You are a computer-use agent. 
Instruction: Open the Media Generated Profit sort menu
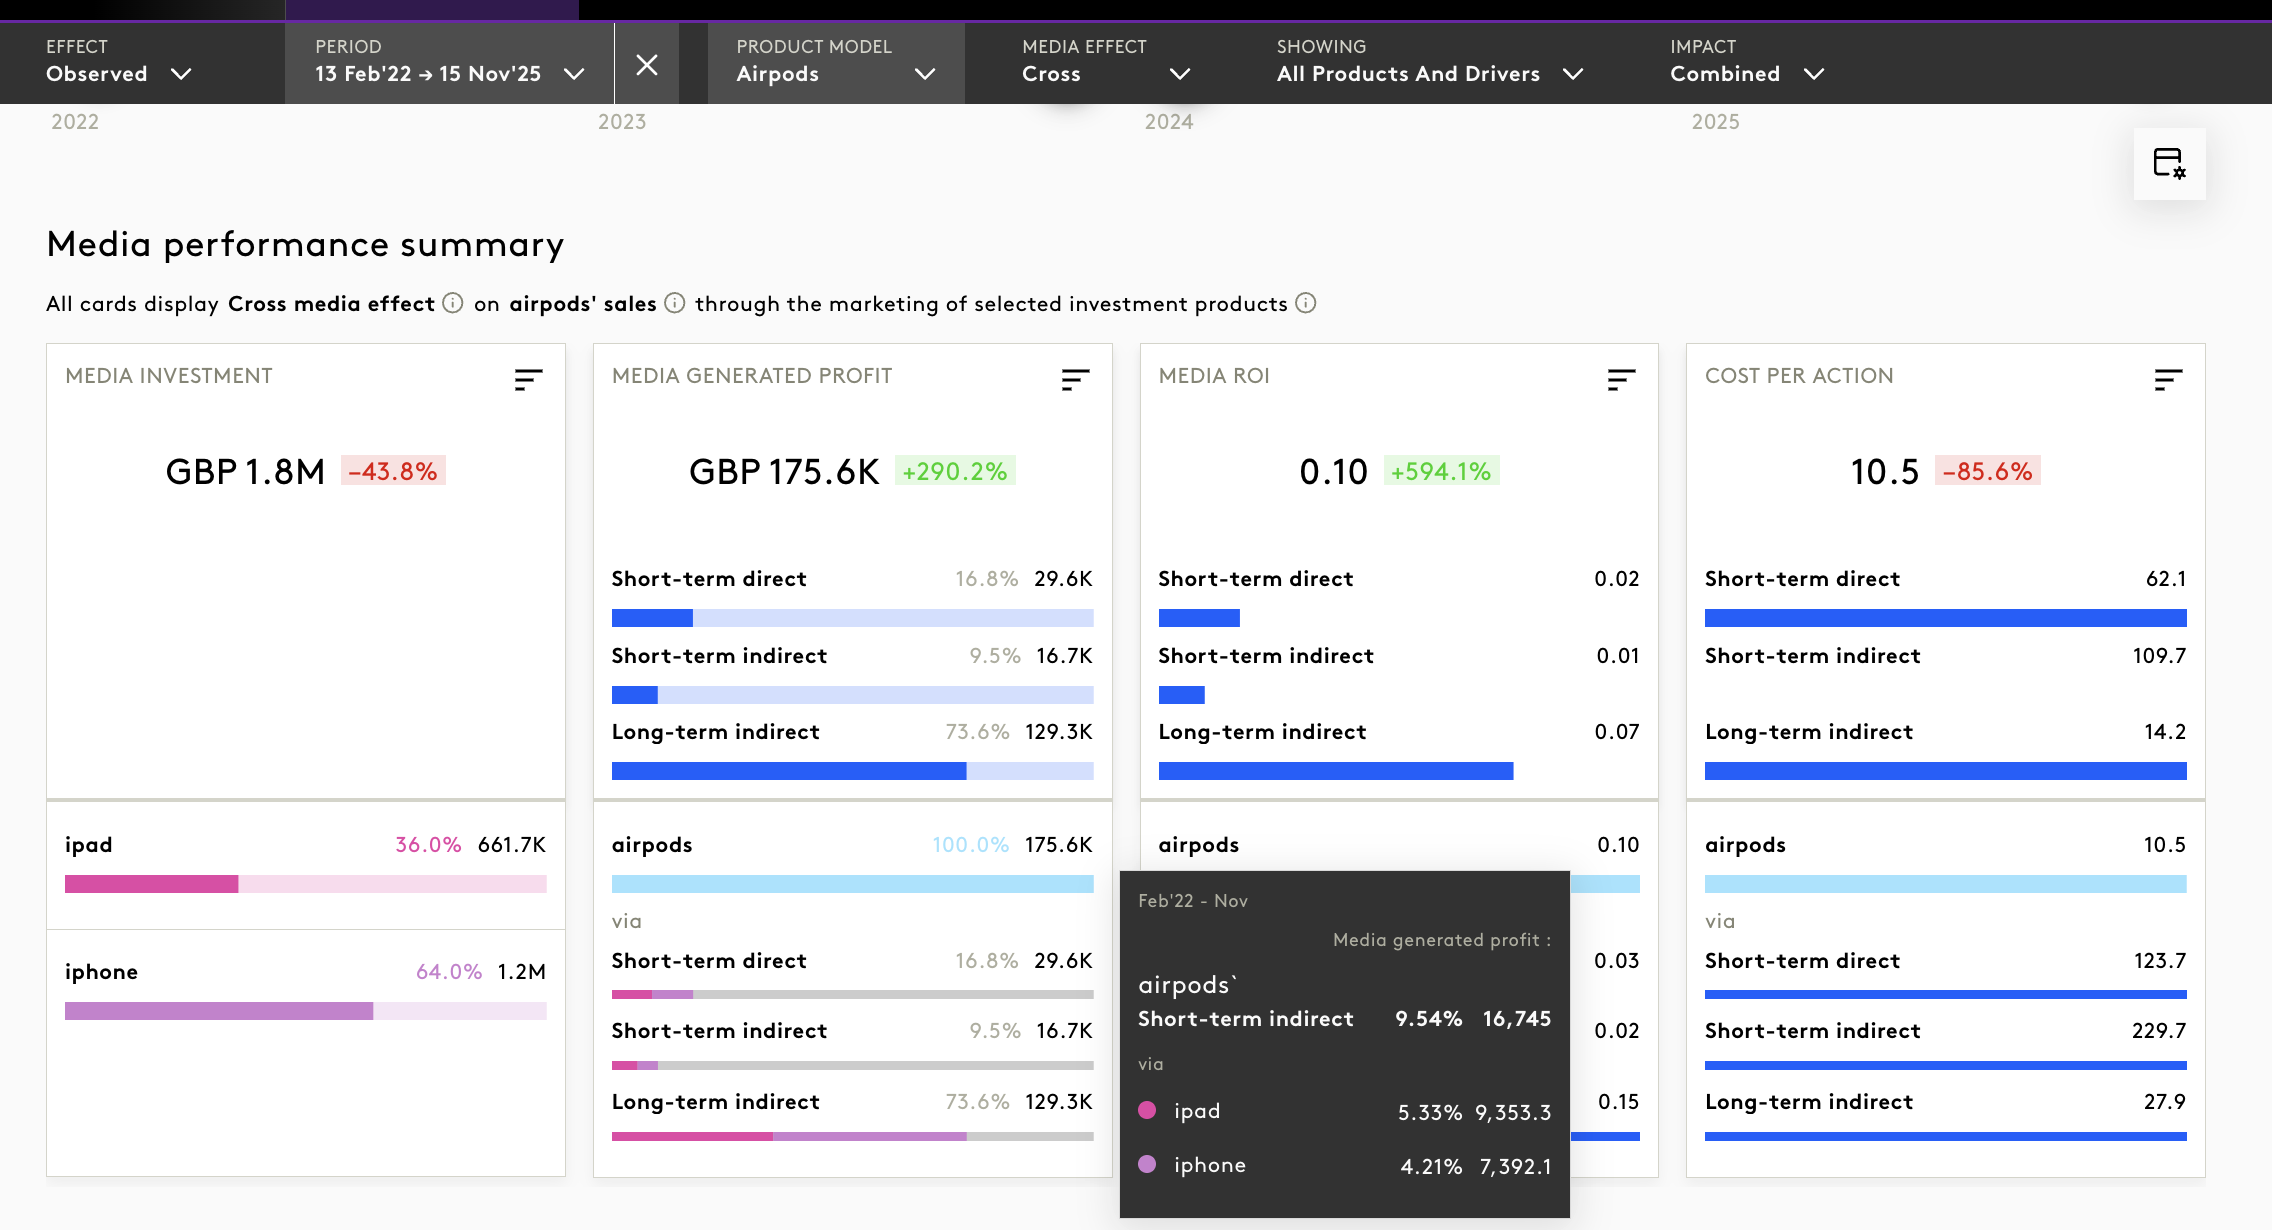[1075, 379]
